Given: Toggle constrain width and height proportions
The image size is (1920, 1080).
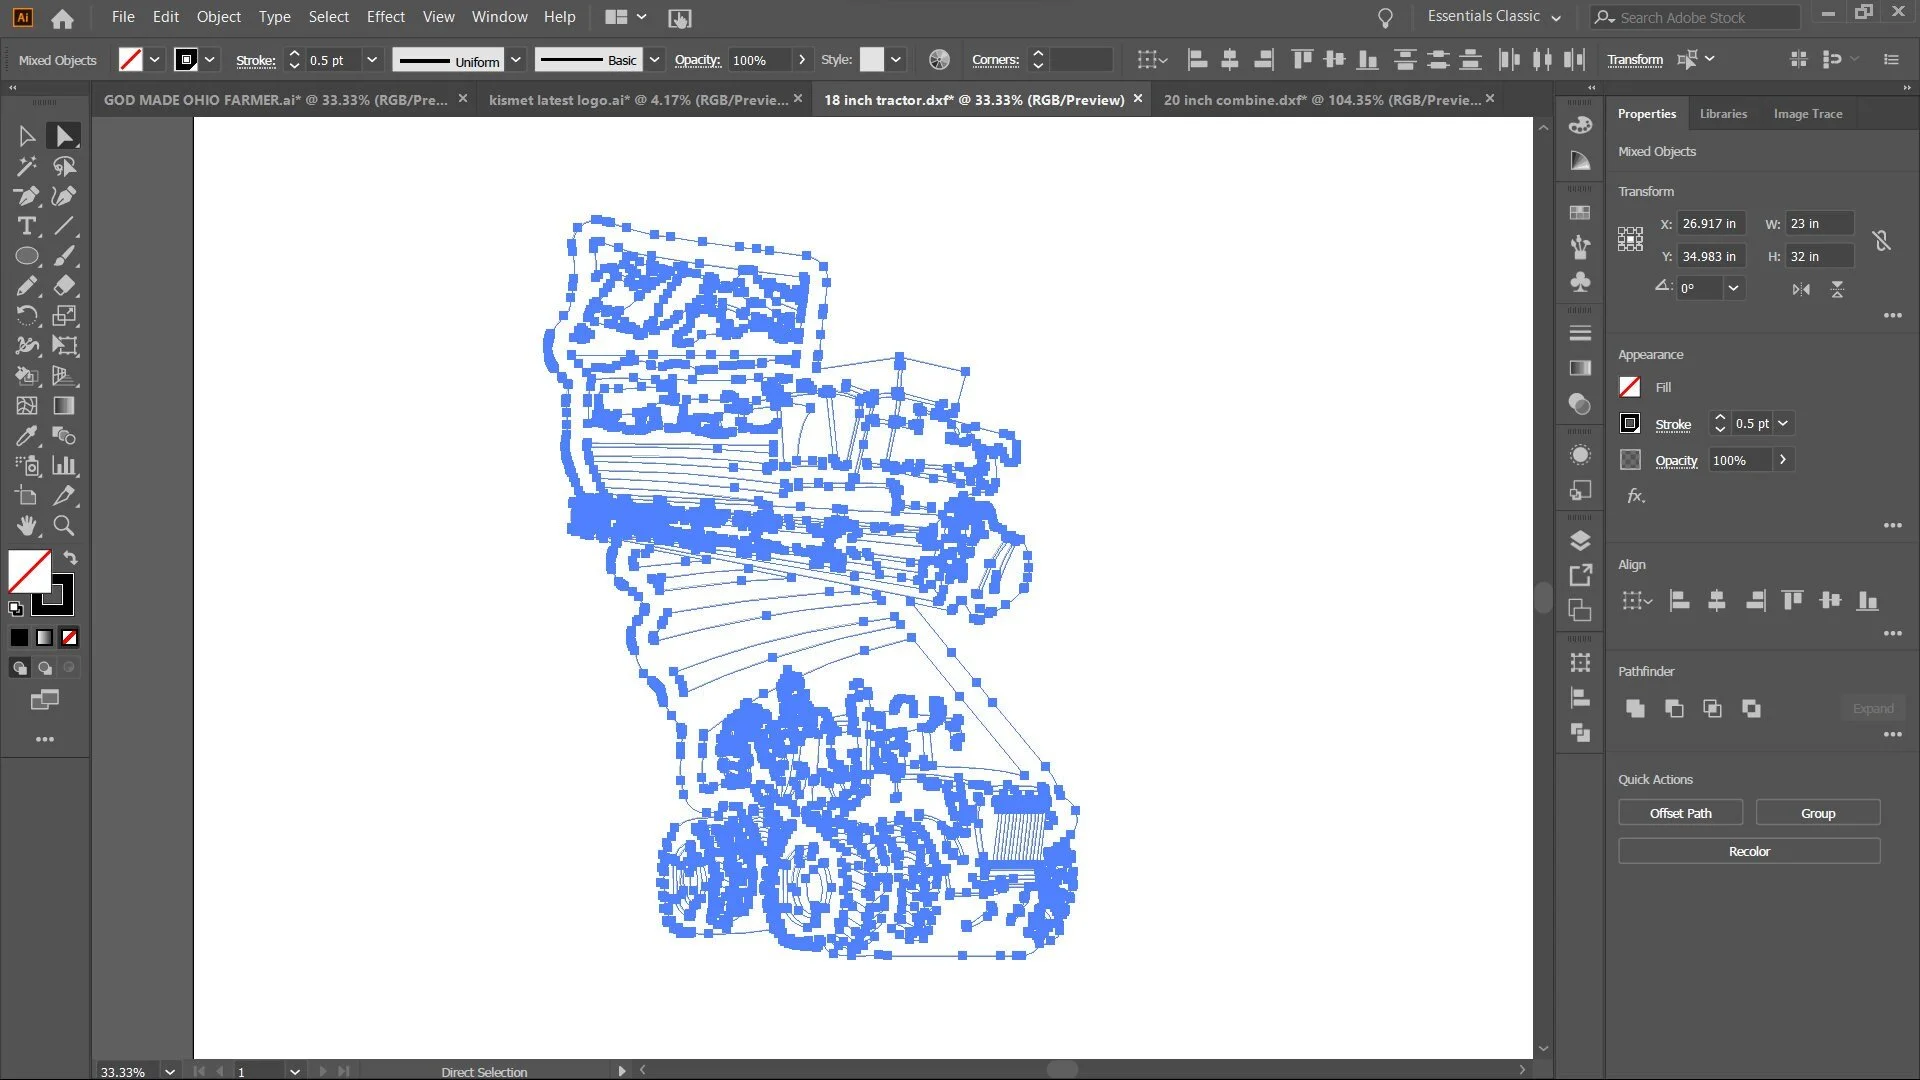Looking at the screenshot, I should 1881,240.
